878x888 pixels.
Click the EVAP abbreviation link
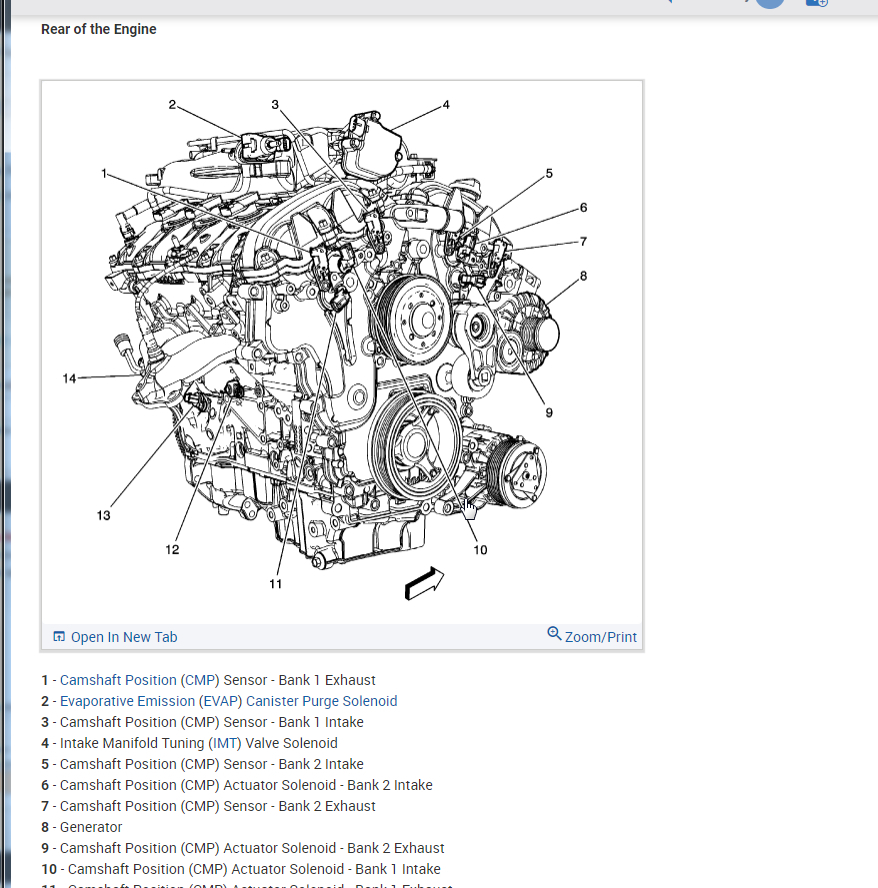(221, 701)
